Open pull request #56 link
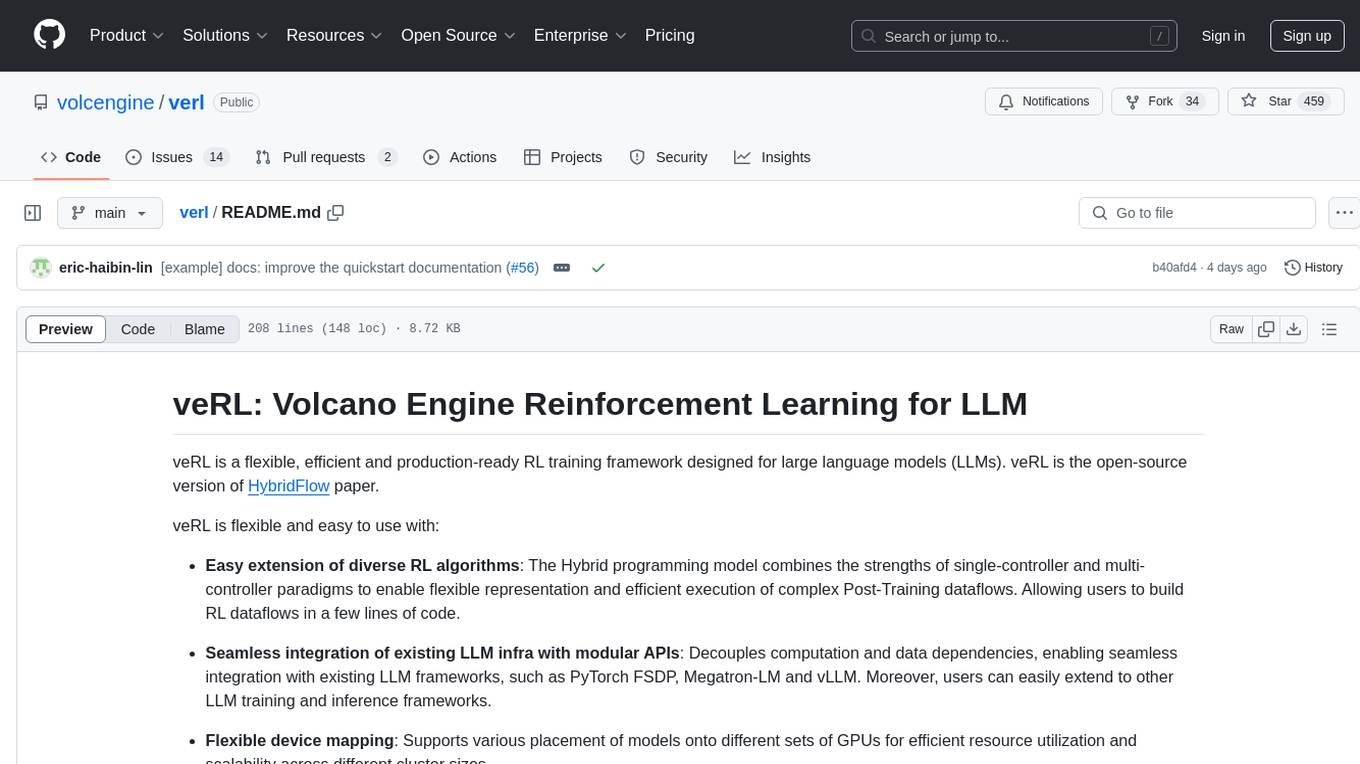The width and height of the screenshot is (1360, 764). click(x=523, y=268)
